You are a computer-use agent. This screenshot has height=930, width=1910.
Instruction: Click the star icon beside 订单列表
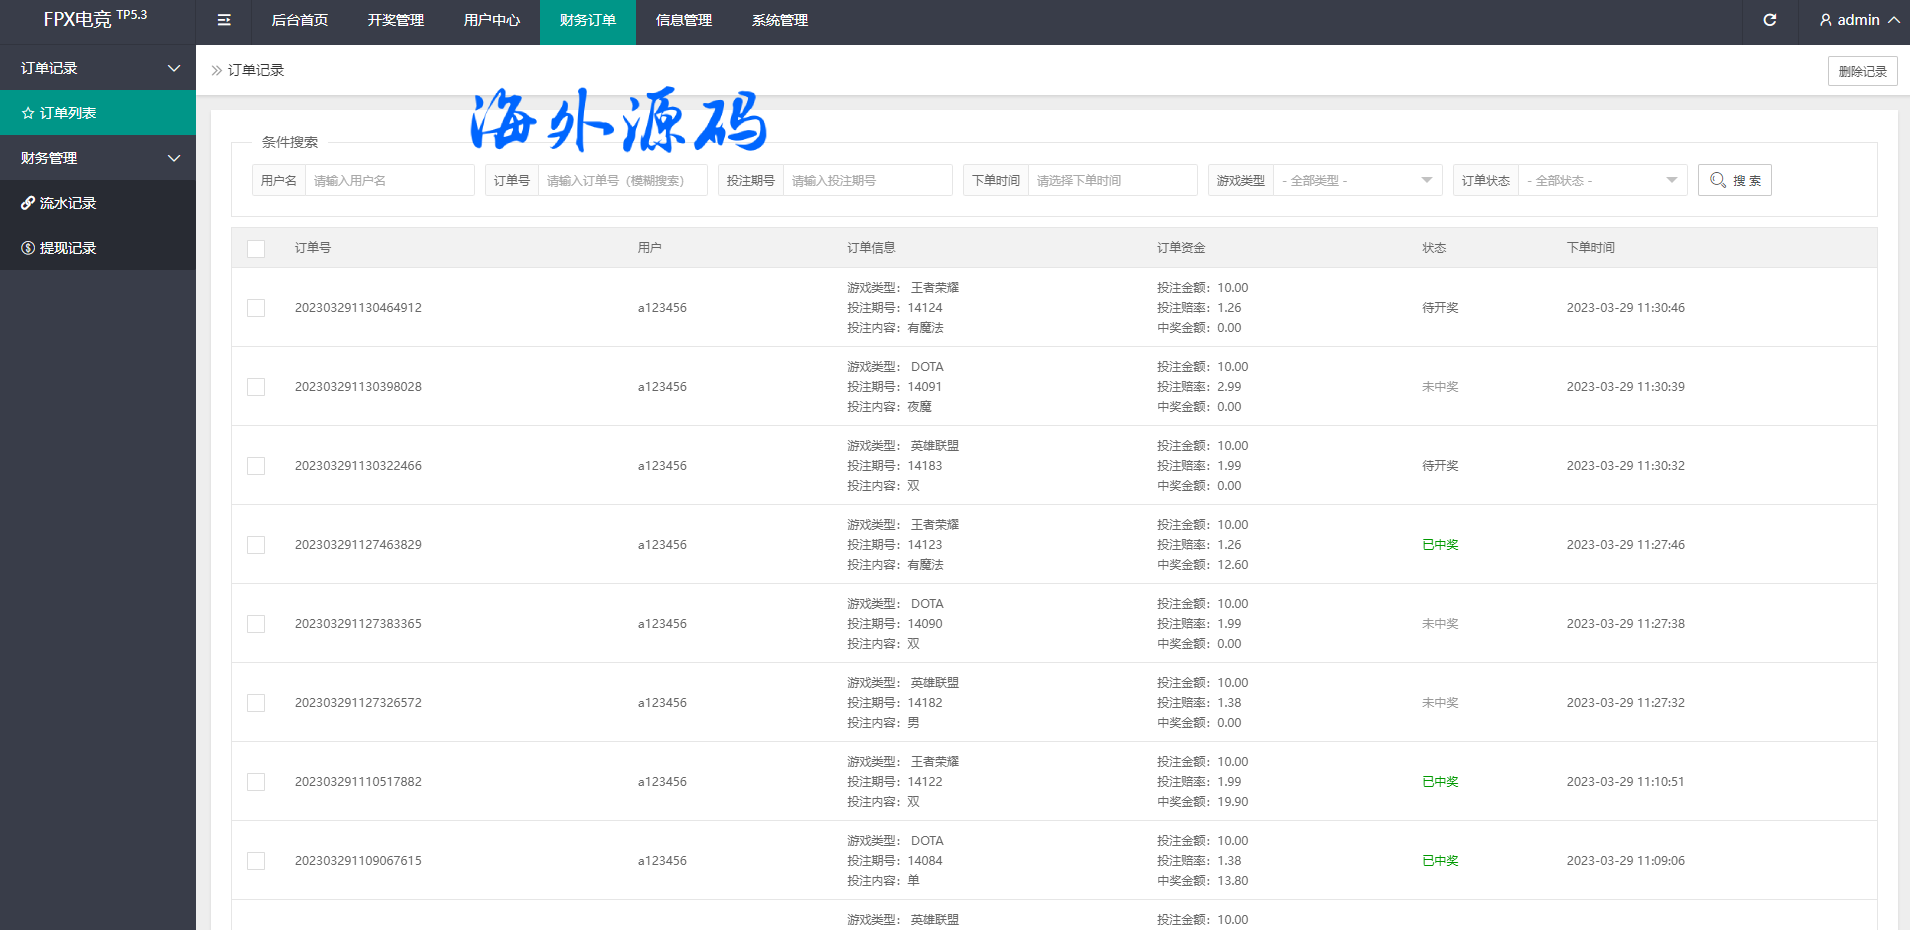28,113
